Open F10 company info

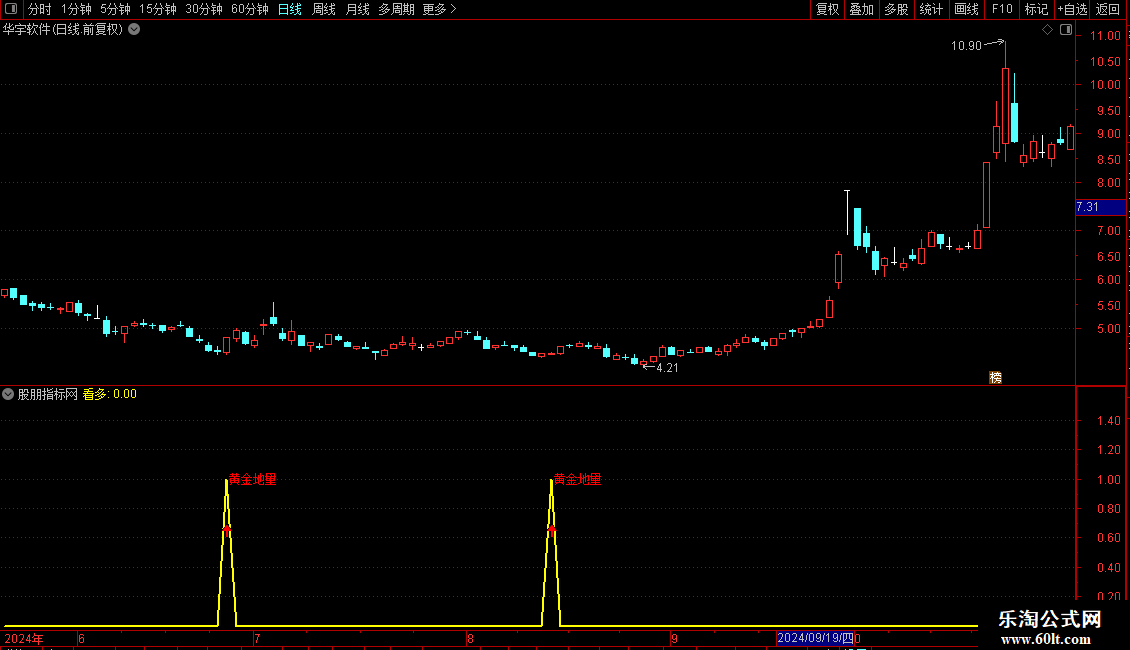pos(1002,9)
